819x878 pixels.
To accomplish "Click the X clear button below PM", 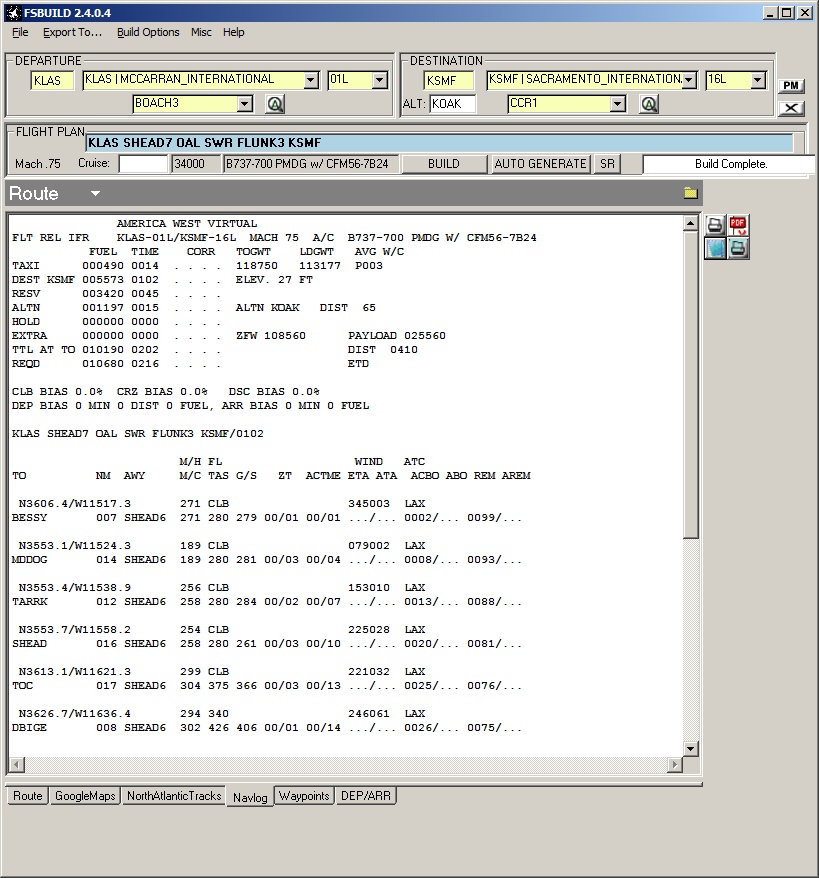I will (791, 108).
